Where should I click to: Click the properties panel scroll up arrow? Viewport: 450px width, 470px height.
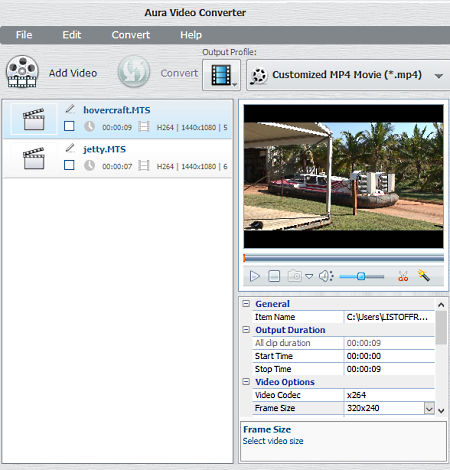click(x=441, y=305)
